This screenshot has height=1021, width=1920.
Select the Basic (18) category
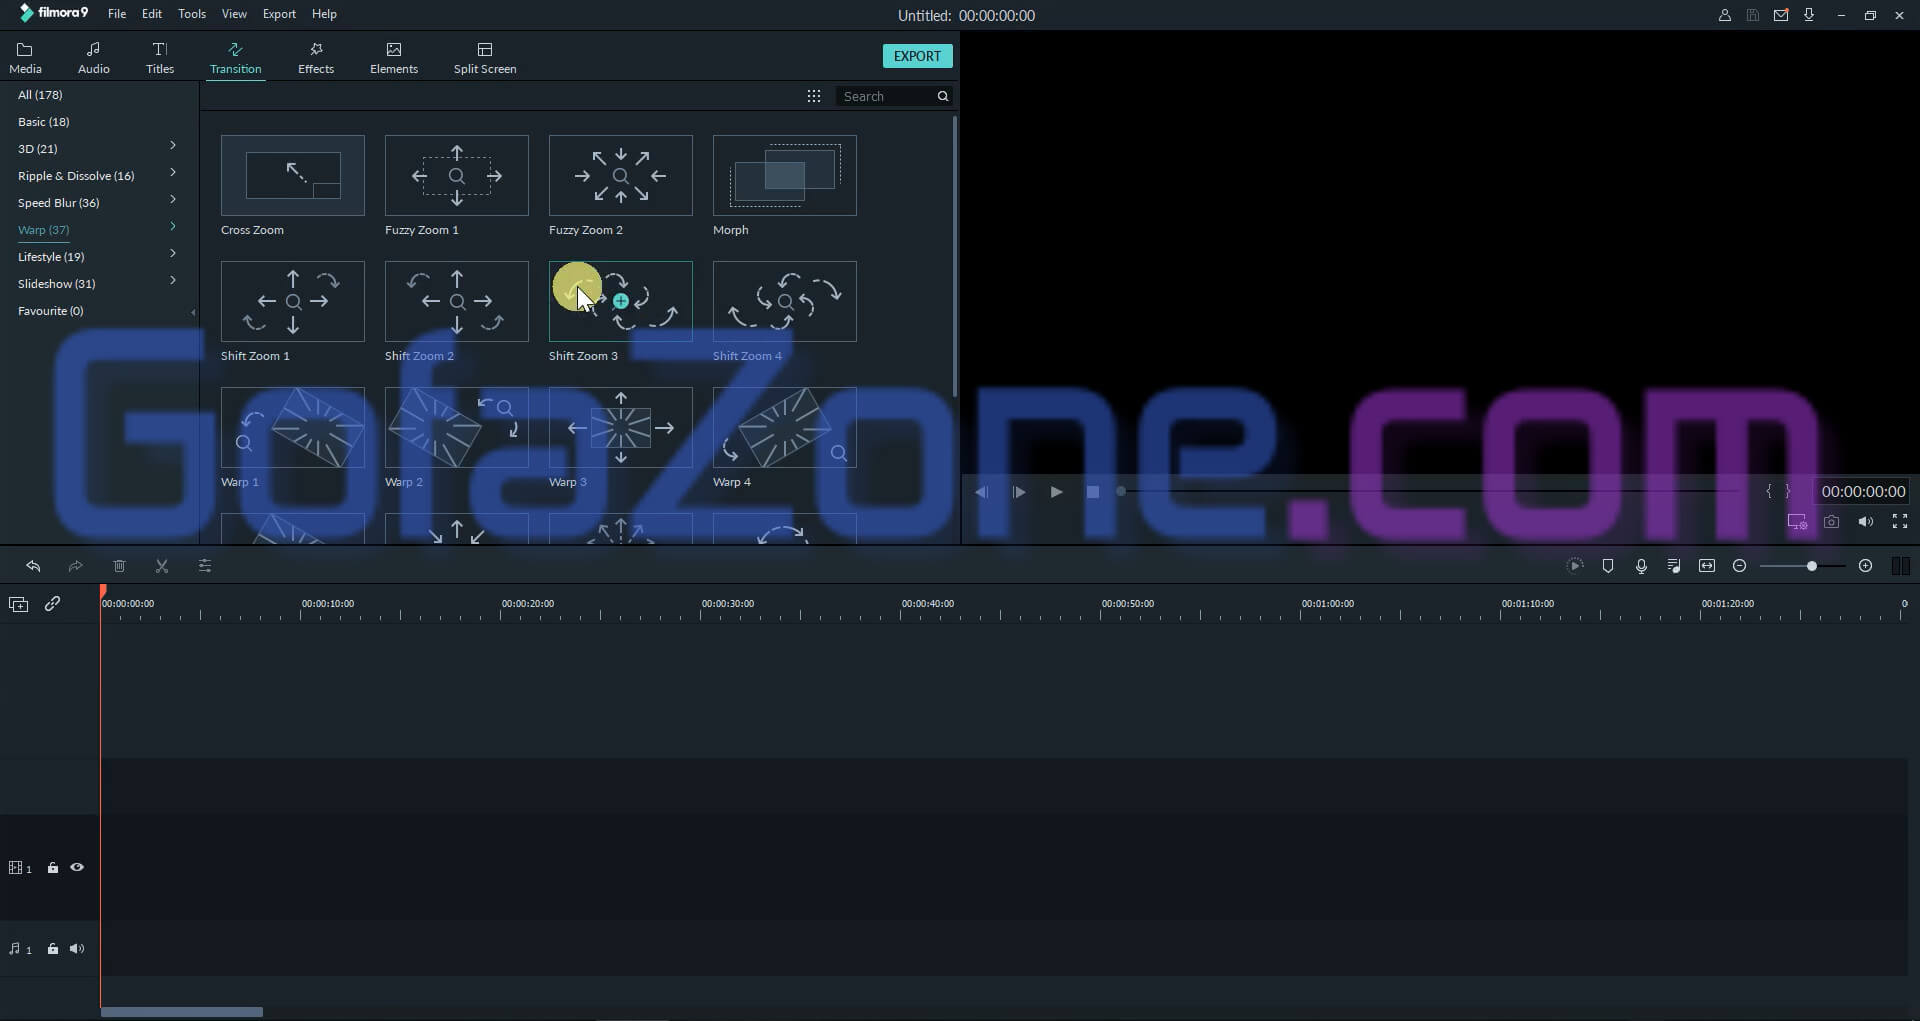point(44,122)
